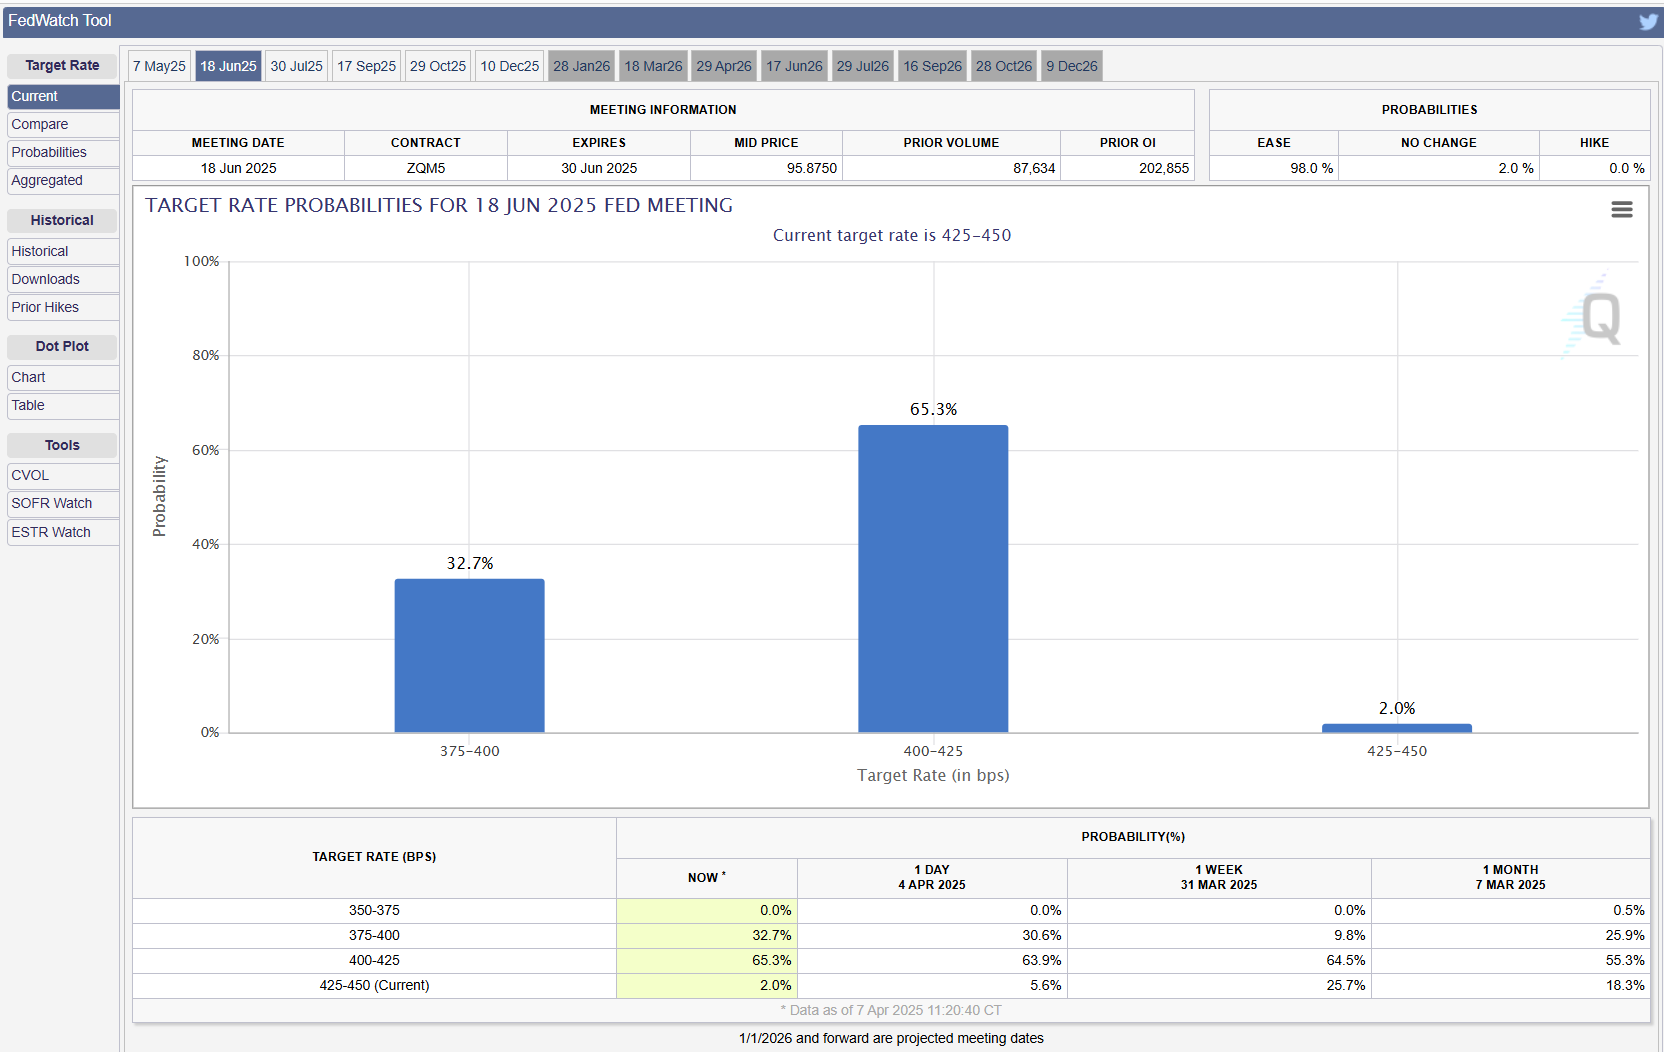Click the 400-425 probability bar
This screenshot has width=1664, height=1052.
(933, 579)
